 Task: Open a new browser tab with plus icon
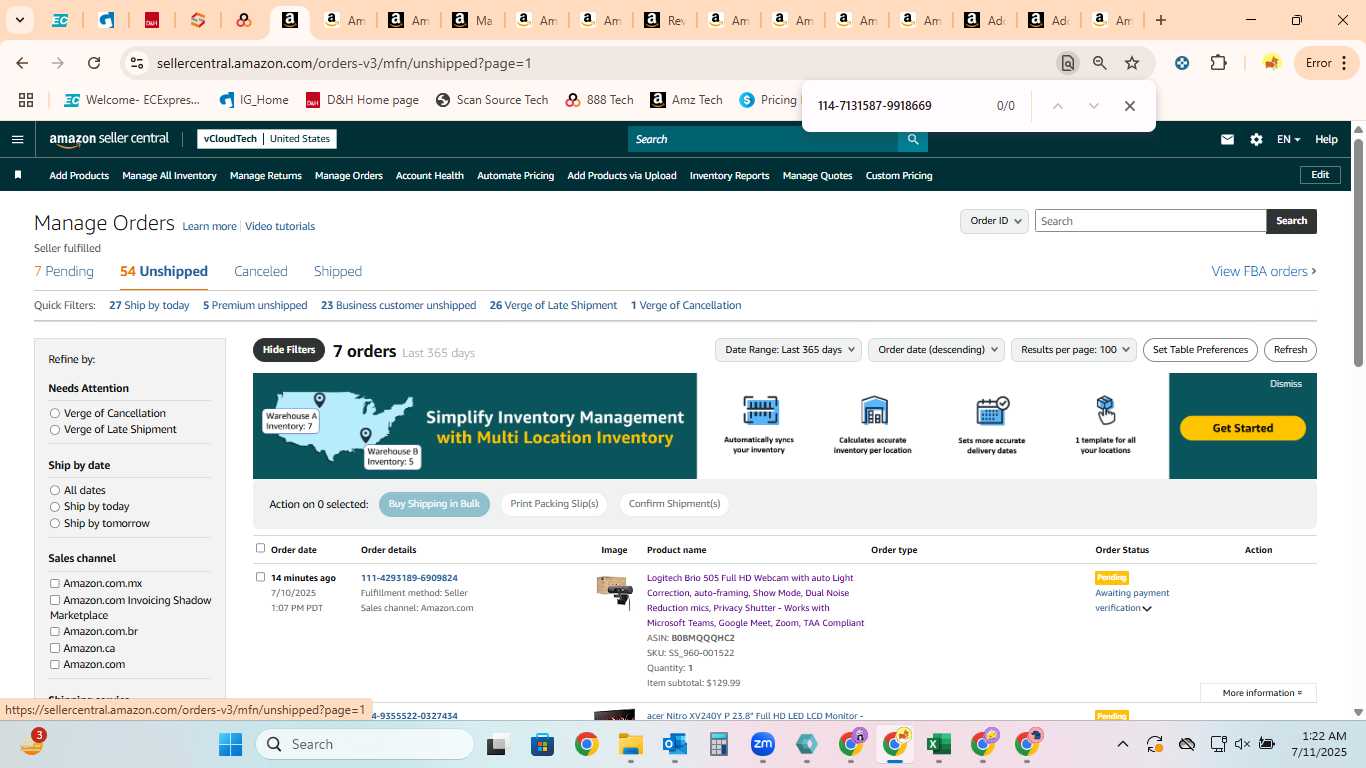[x=1160, y=20]
